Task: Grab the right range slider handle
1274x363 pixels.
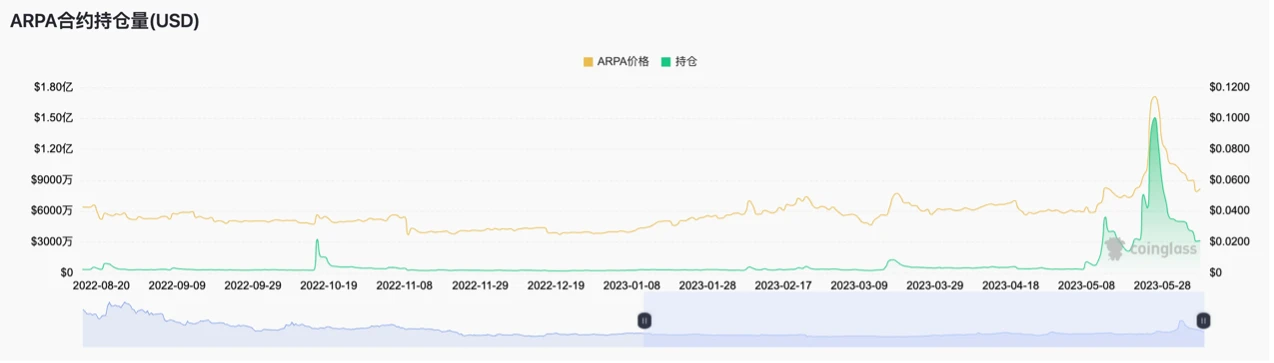Action: (1203, 320)
